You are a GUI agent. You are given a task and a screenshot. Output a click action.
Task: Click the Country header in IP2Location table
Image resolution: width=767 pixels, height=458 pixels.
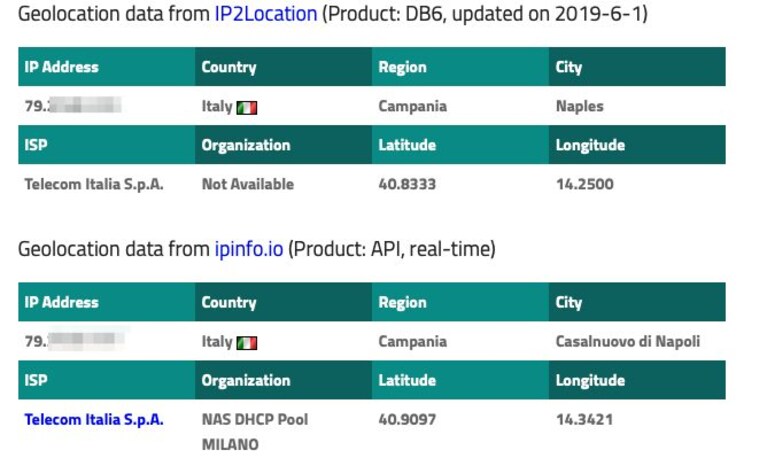click(283, 67)
